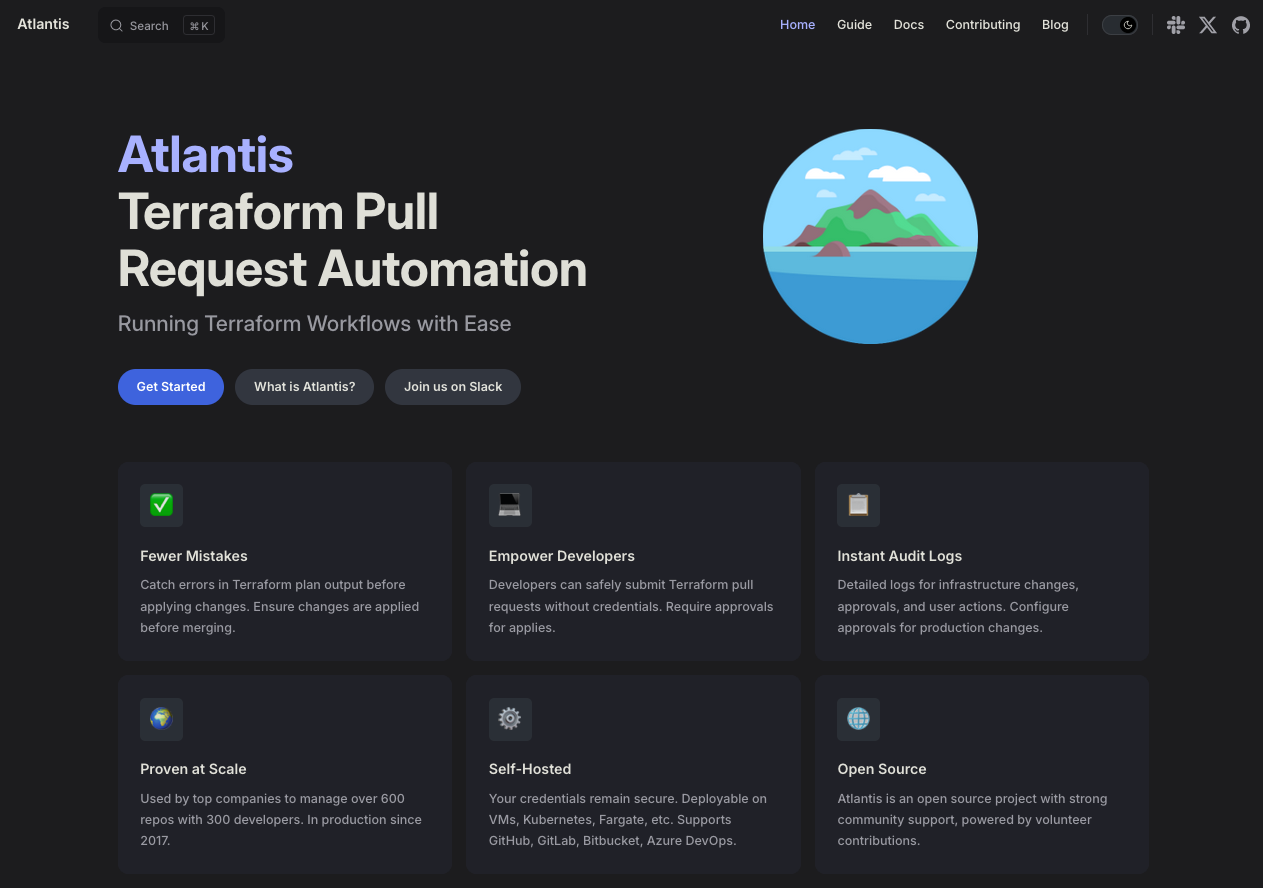This screenshot has width=1263, height=888.
Task: Select the Home navigation item
Action: pos(797,24)
